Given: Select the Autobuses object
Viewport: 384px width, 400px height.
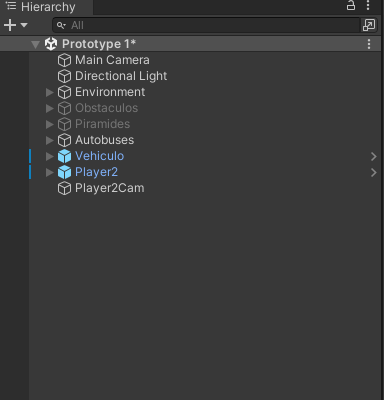Looking at the screenshot, I should (x=105, y=140).
